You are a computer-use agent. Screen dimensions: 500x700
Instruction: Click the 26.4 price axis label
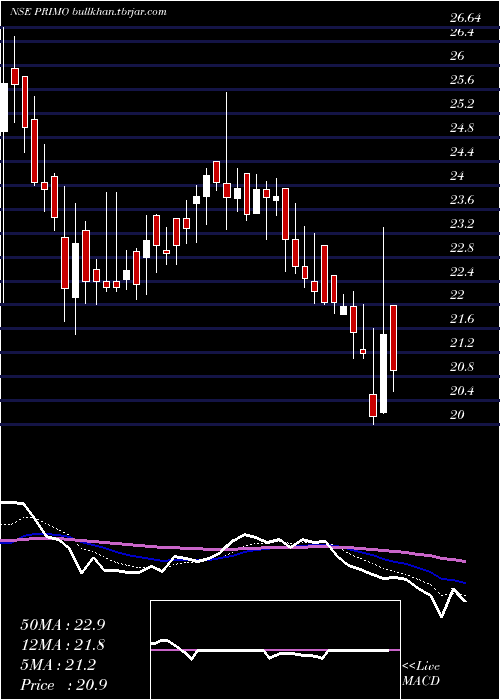pos(462,32)
